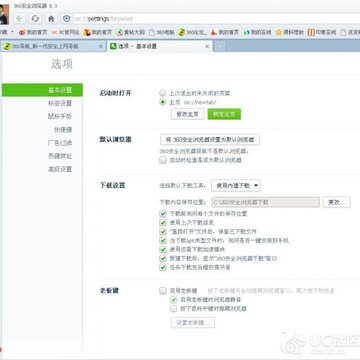Open the last partially visible page bookmark
This screenshot has width=360, height=360.
coord(350,32)
